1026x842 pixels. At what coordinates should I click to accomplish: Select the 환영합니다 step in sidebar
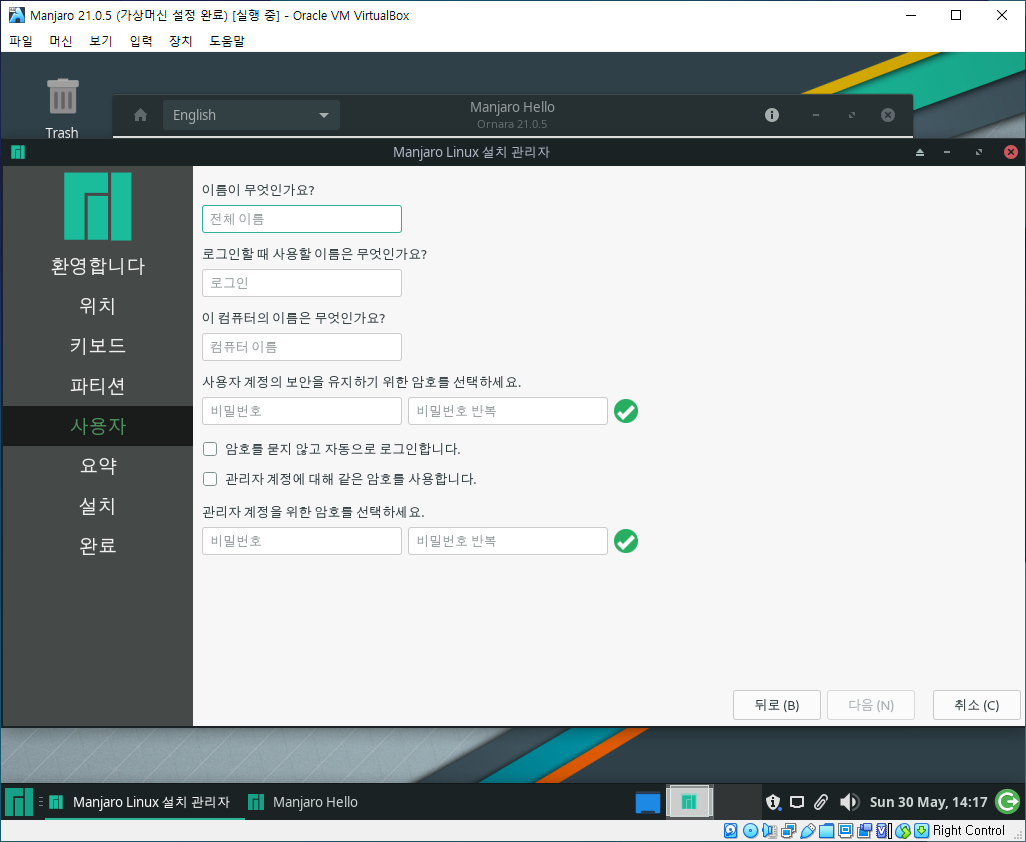(x=98, y=266)
